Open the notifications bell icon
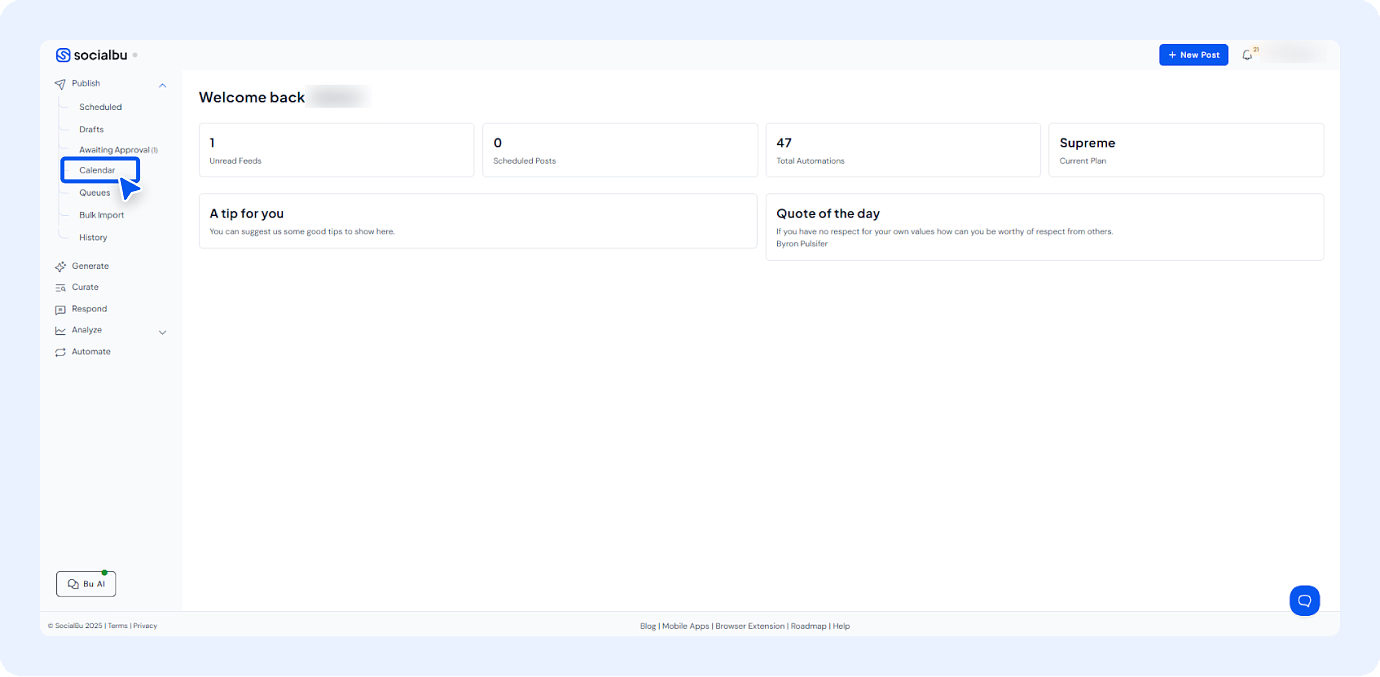 pos(1247,55)
